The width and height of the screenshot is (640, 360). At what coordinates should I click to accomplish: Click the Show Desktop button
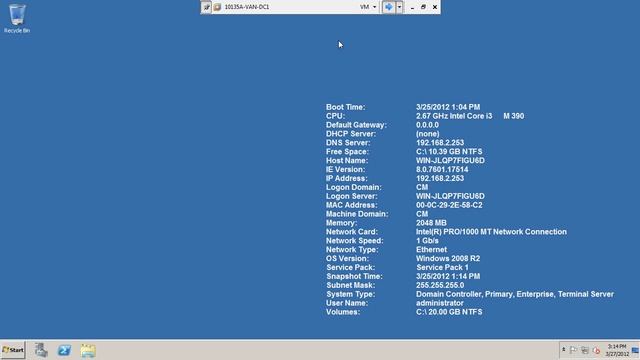636,350
